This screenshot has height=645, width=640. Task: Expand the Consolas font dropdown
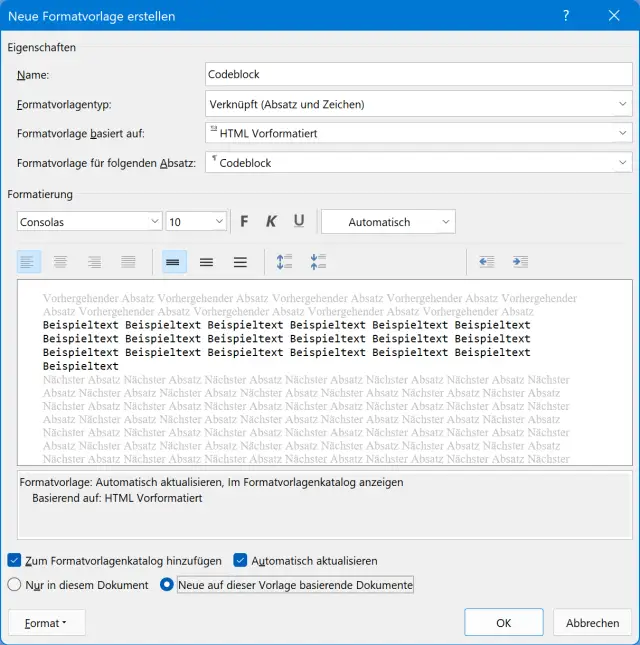tap(155, 222)
